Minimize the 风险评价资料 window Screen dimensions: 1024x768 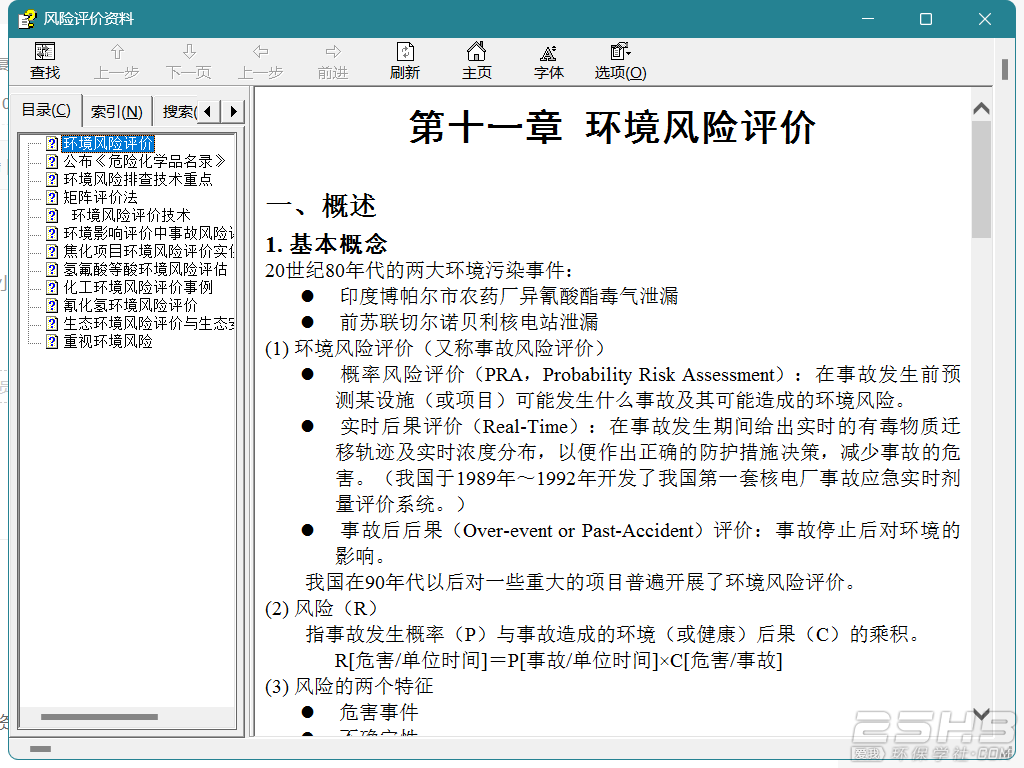pyautogui.click(x=868, y=19)
